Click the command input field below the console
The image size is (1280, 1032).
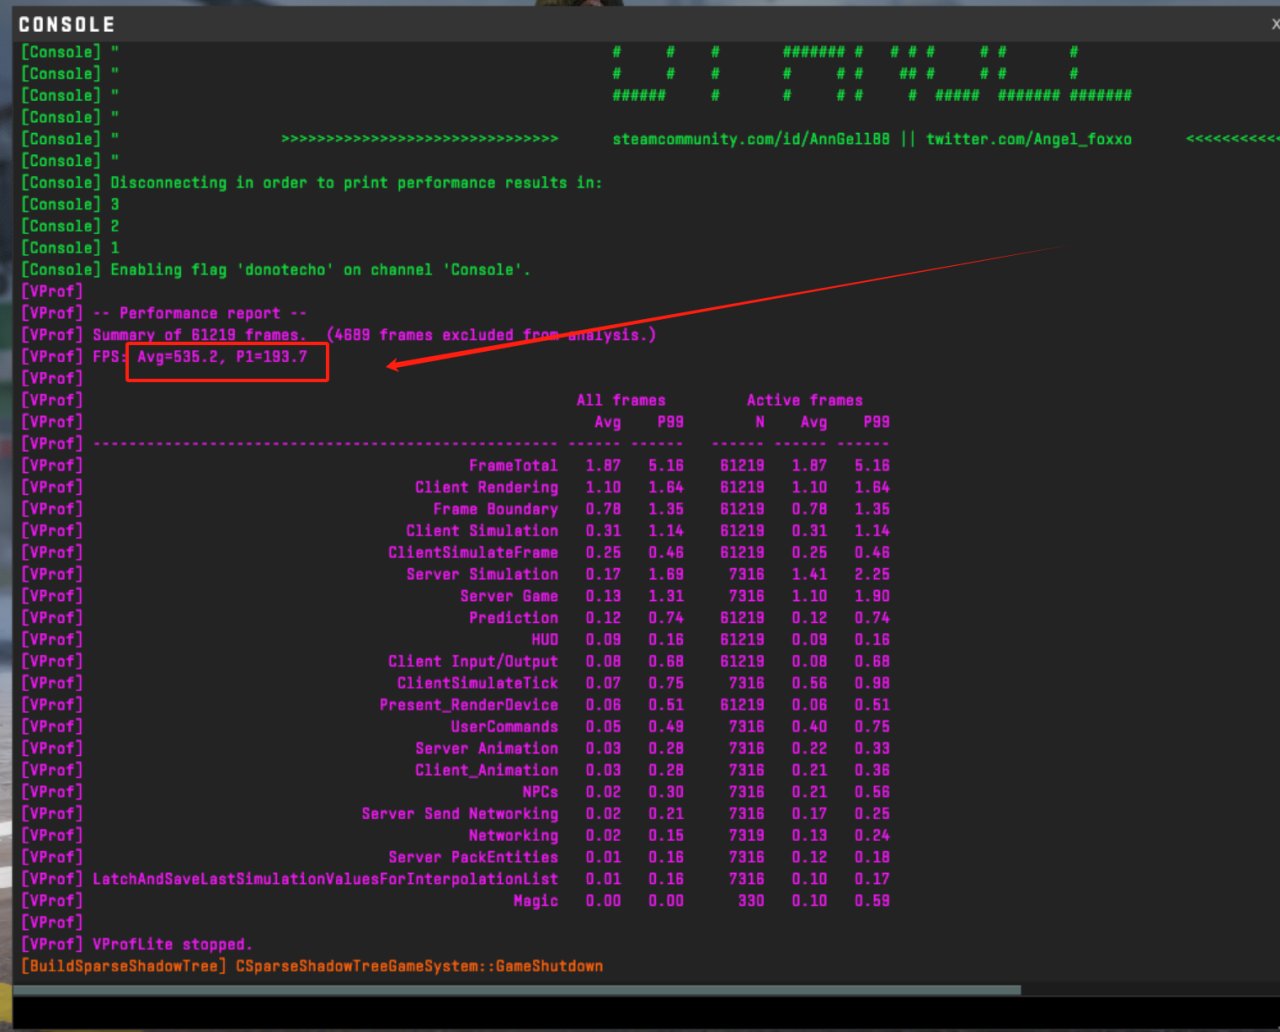[646, 1012]
